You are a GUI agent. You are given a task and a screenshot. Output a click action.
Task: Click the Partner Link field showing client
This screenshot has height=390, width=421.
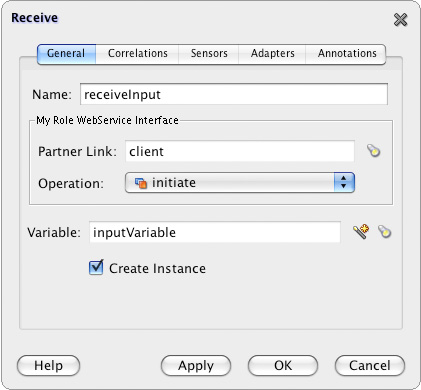click(x=240, y=151)
